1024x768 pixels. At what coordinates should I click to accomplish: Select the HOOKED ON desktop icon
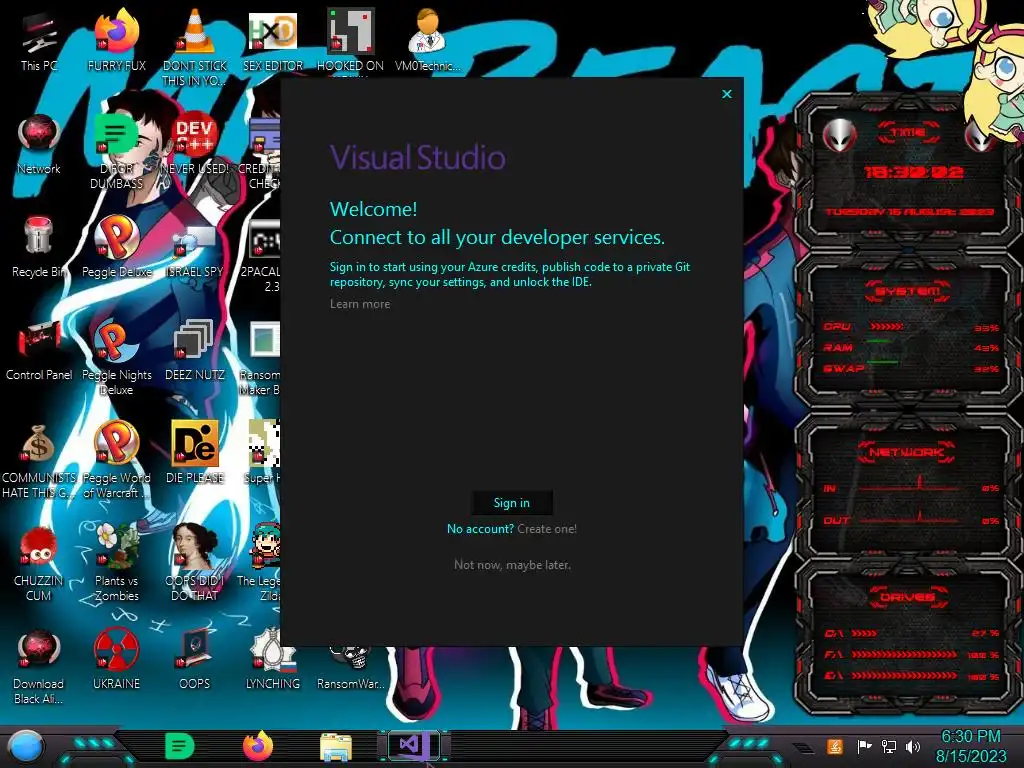coord(350,42)
